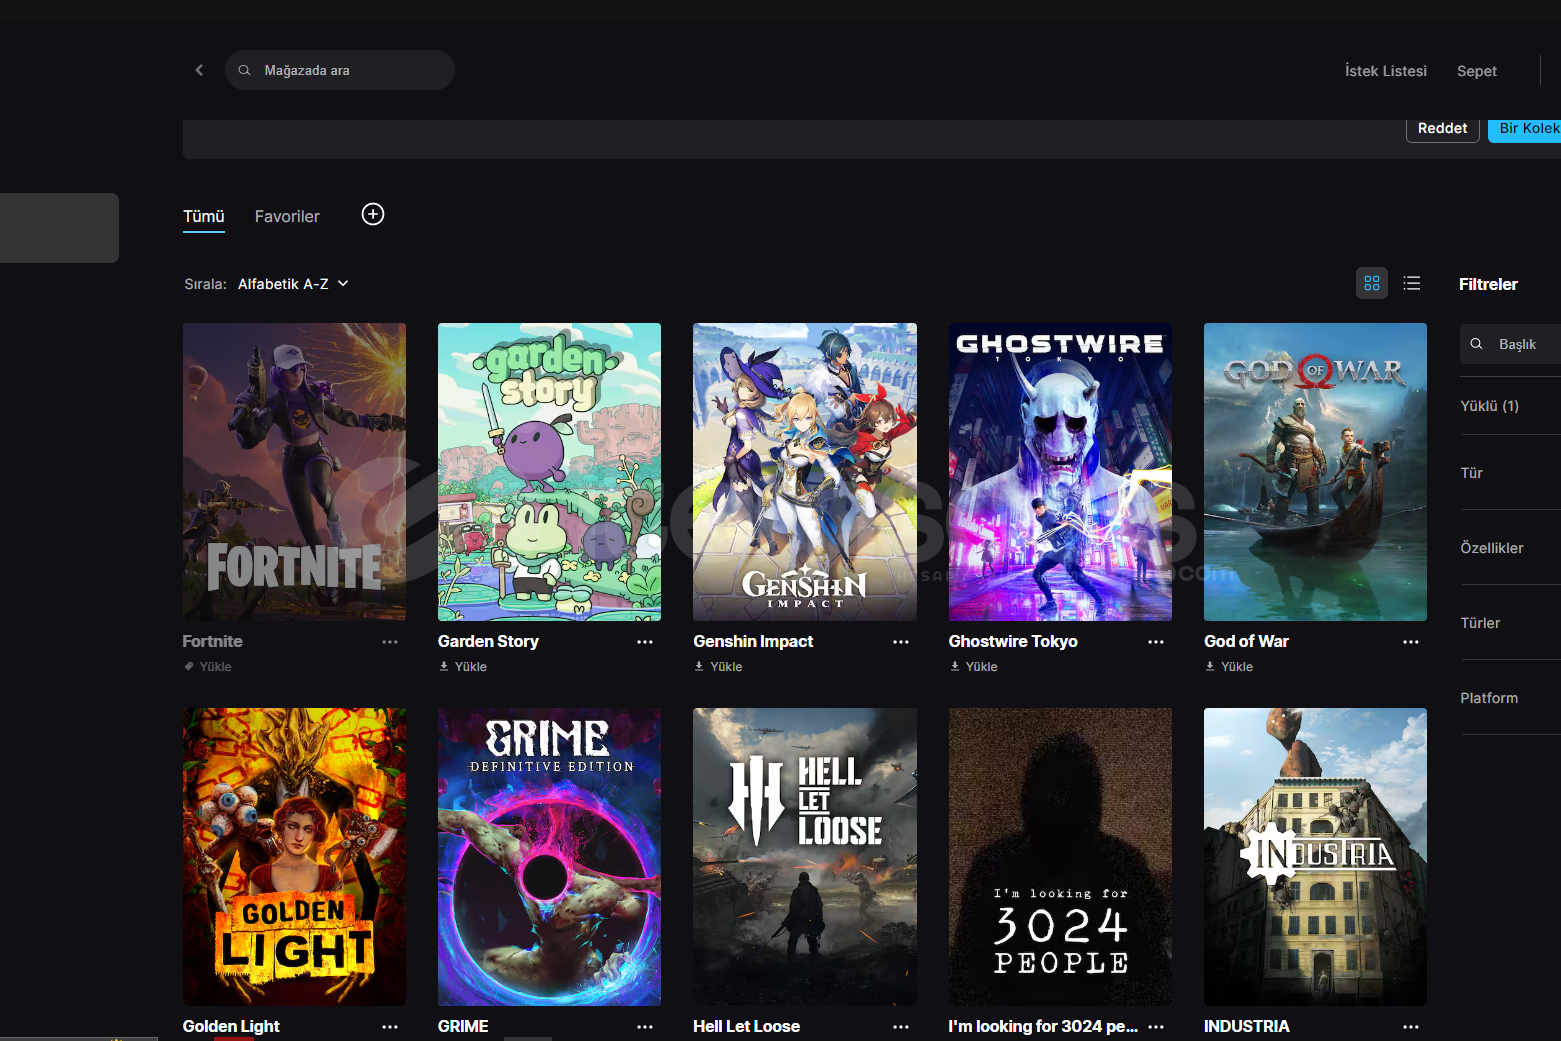Open the Genshin Impact cover art
1561x1041 pixels.
pyautogui.click(x=805, y=472)
